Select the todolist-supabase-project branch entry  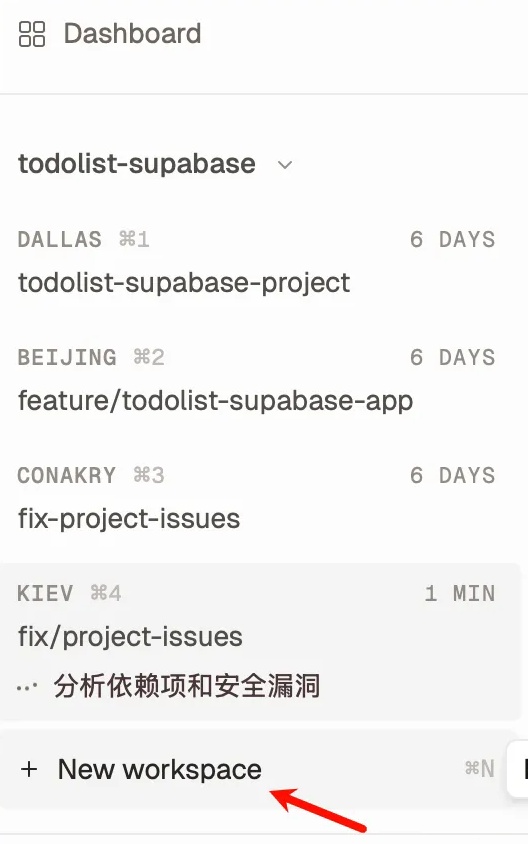[184, 283]
